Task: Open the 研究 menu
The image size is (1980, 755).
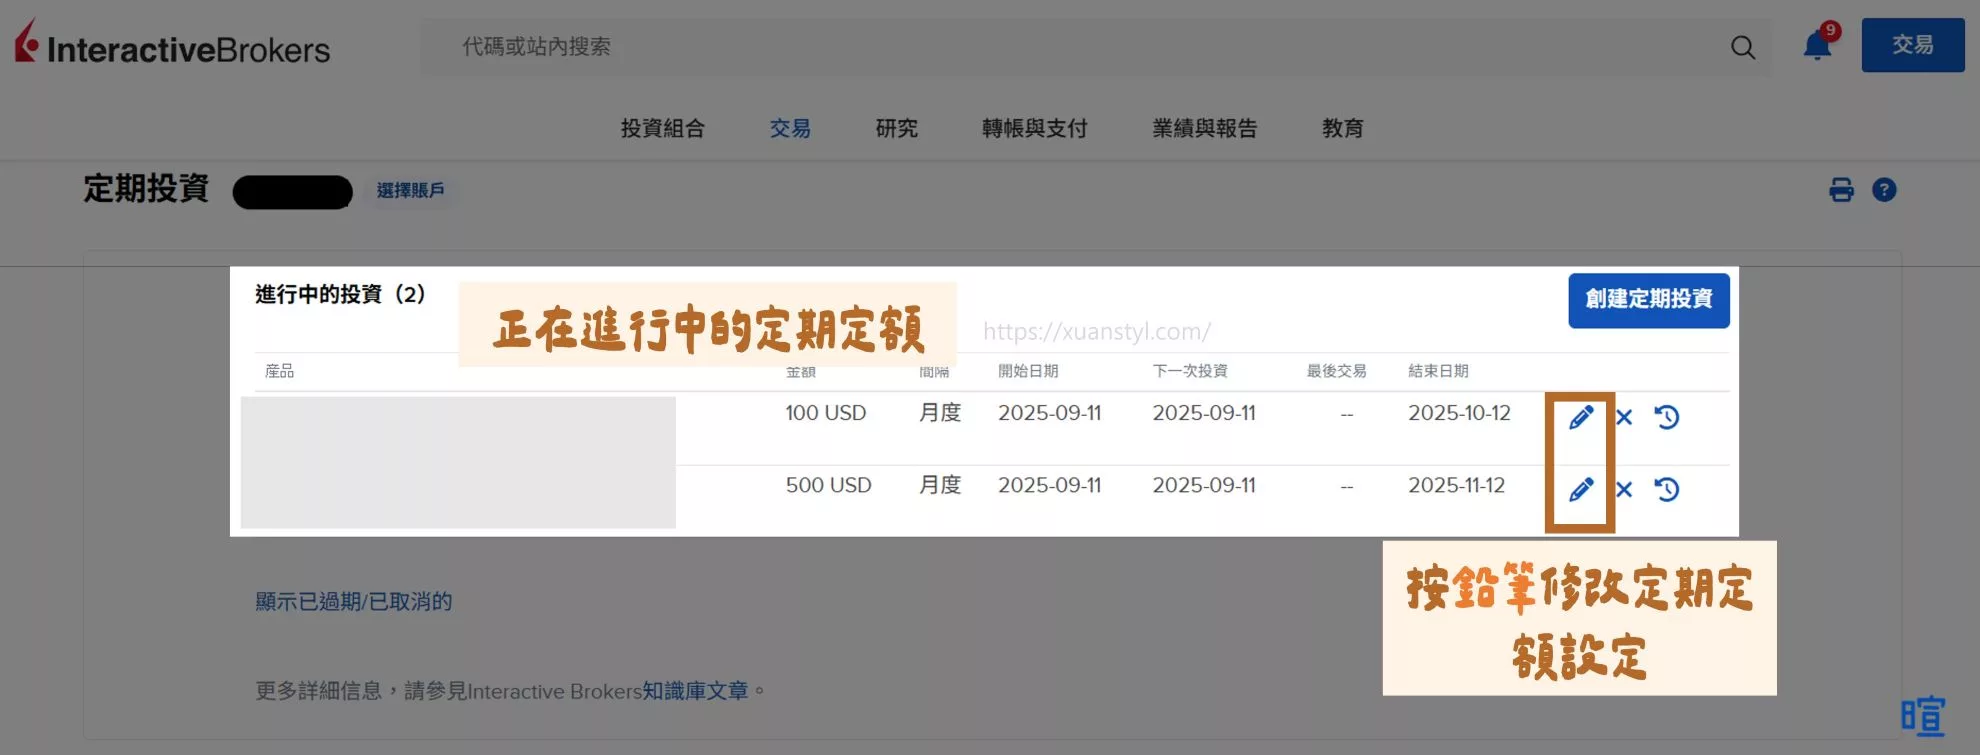Action: tap(896, 128)
